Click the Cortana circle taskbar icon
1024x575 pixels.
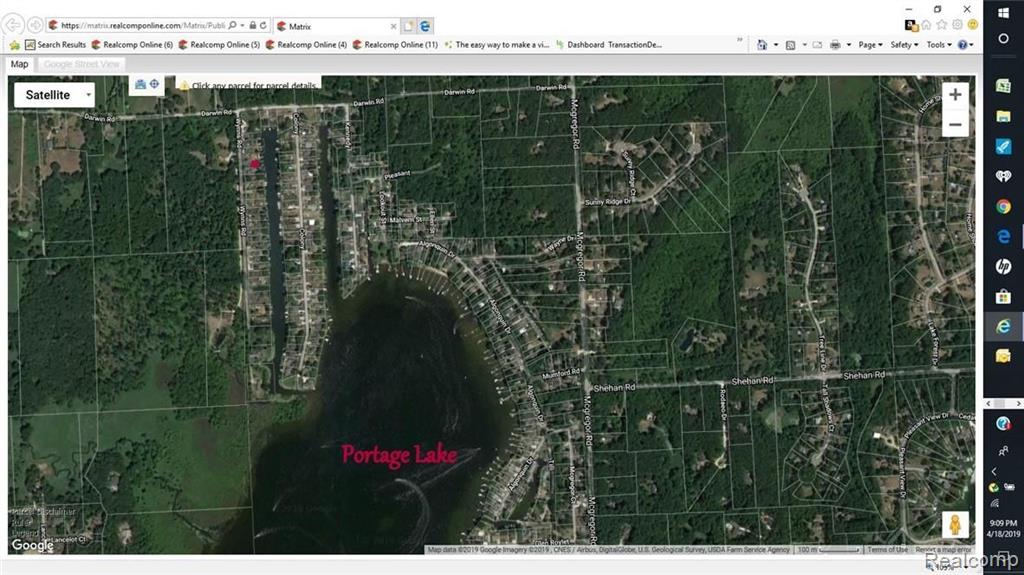[1003, 39]
